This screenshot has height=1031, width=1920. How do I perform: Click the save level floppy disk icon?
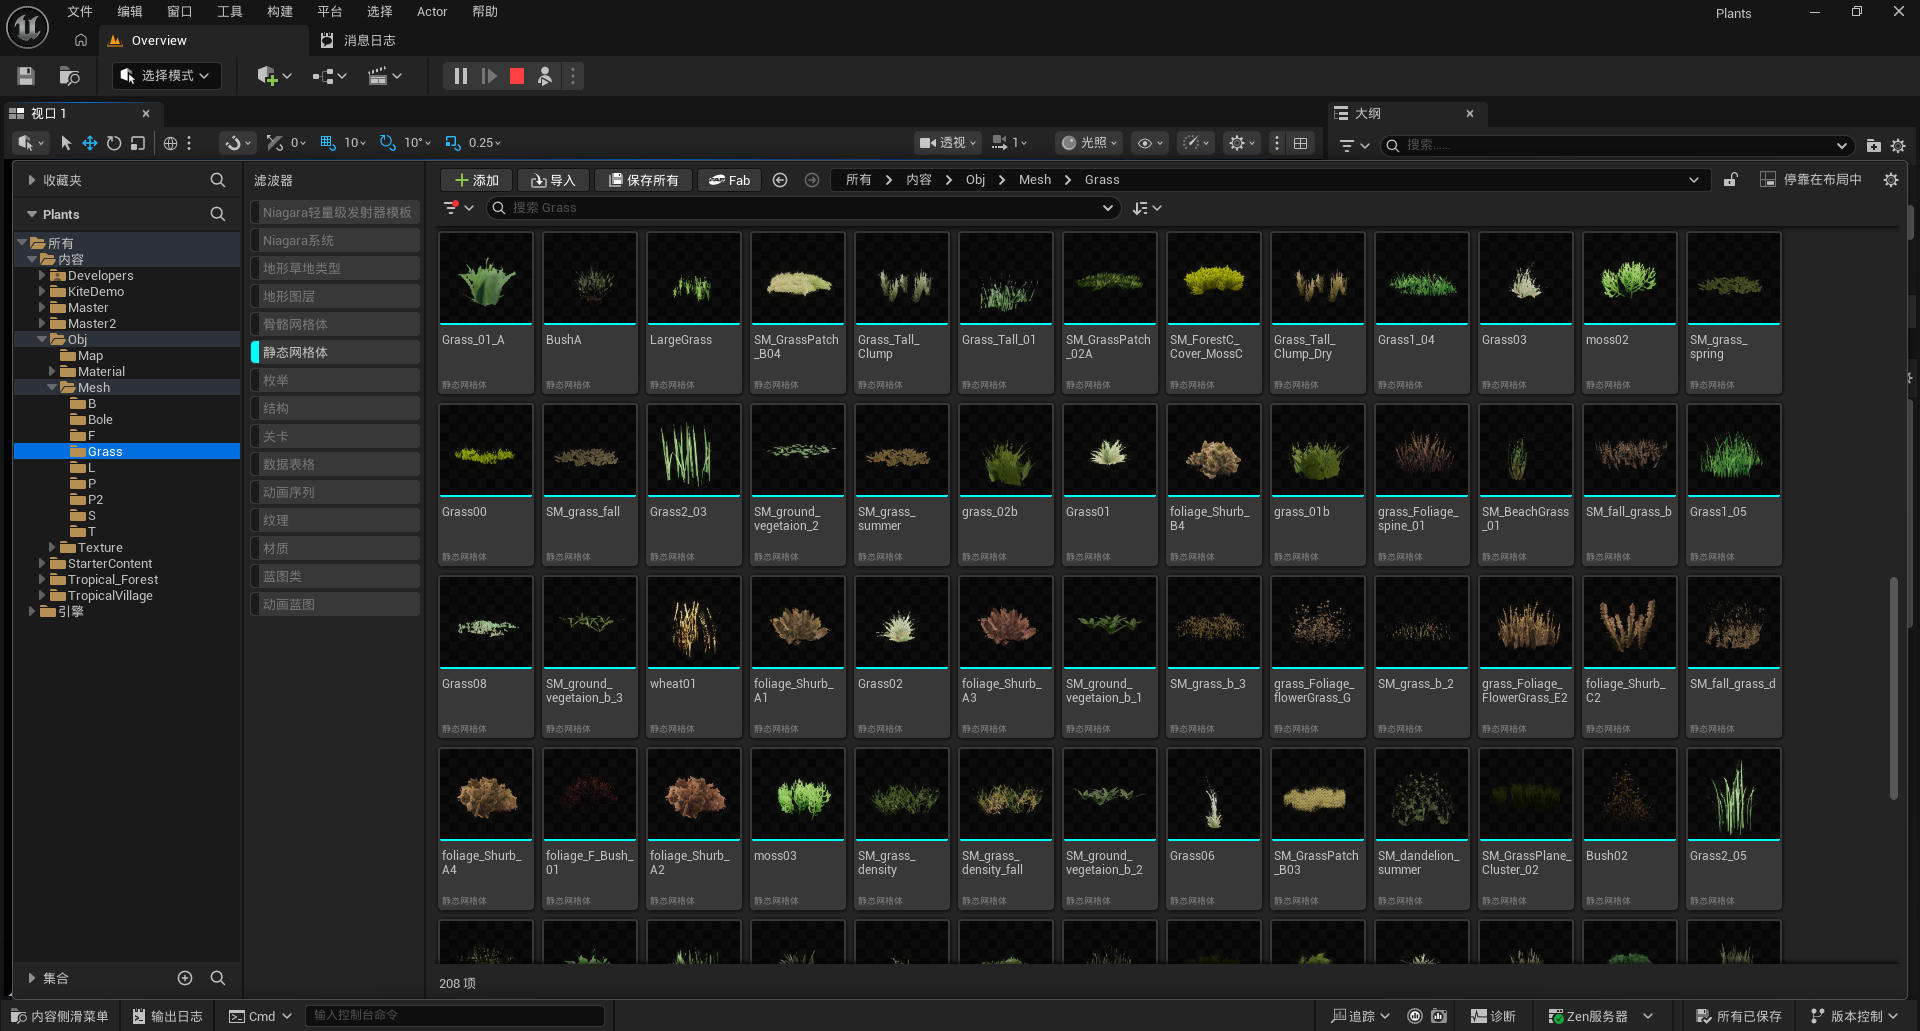(x=26, y=76)
